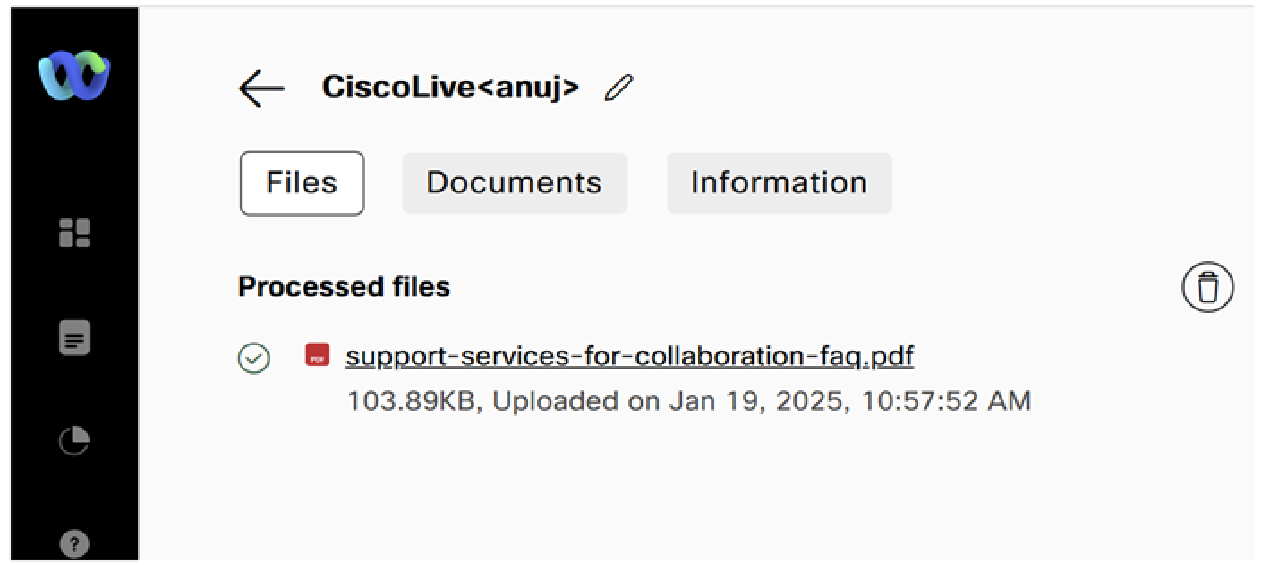The width and height of the screenshot is (1269, 565).
Task: Click the Webex logo in the sidebar
Action: pyautogui.click(x=74, y=76)
